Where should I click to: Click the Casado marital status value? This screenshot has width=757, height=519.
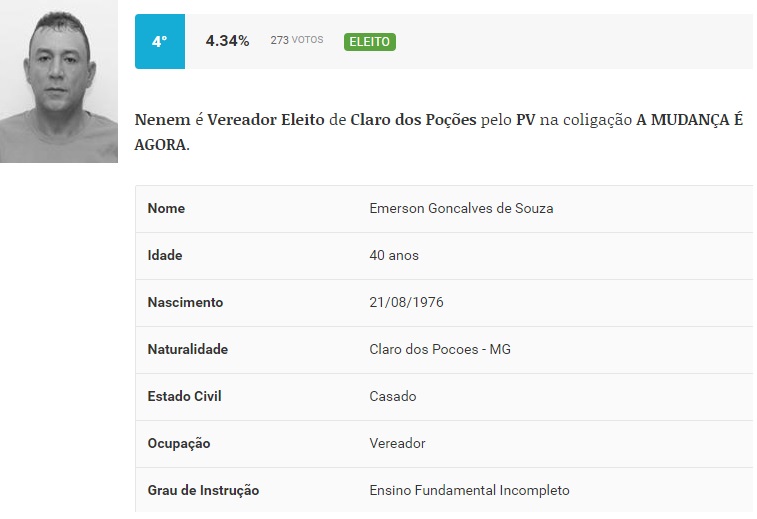coord(392,396)
